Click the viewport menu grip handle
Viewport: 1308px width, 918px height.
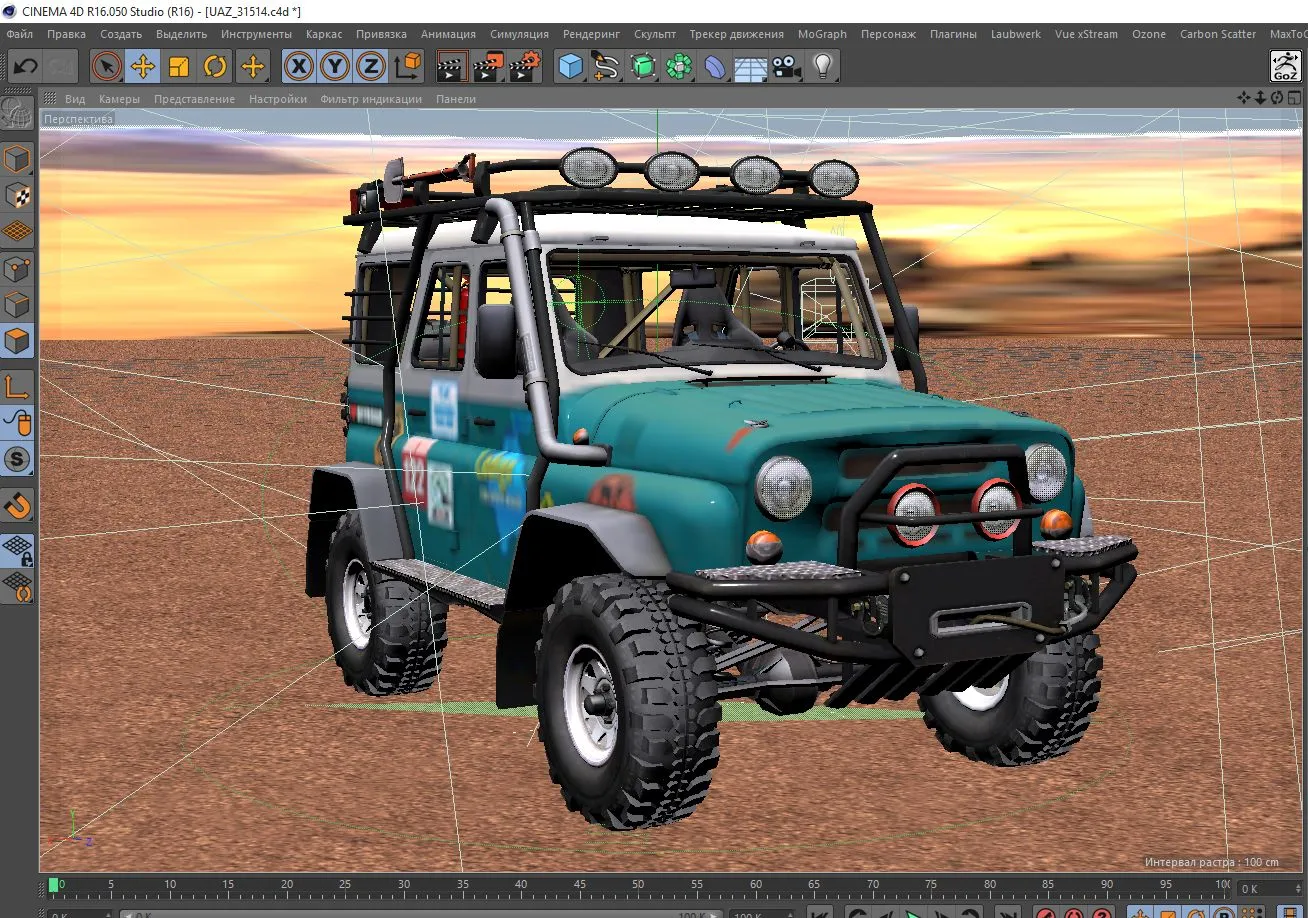coord(48,98)
